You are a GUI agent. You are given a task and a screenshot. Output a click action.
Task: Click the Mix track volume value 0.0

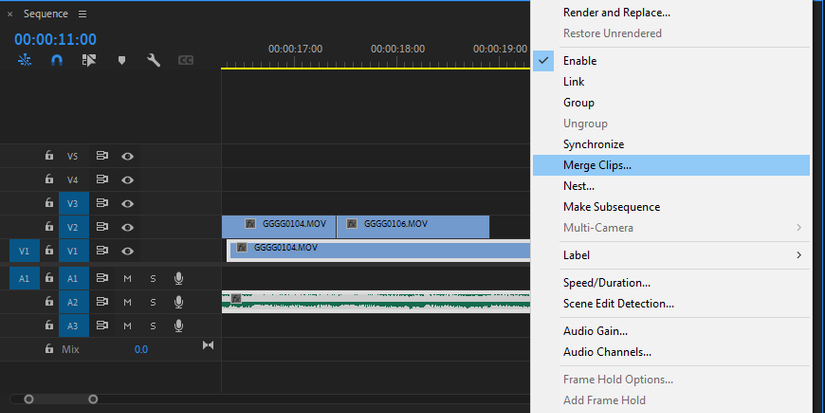141,349
